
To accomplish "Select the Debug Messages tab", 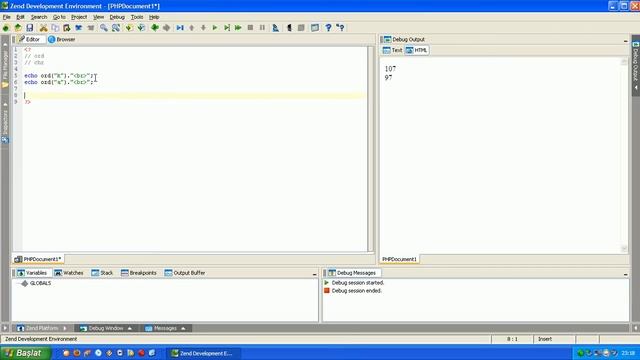I will coord(352,273).
